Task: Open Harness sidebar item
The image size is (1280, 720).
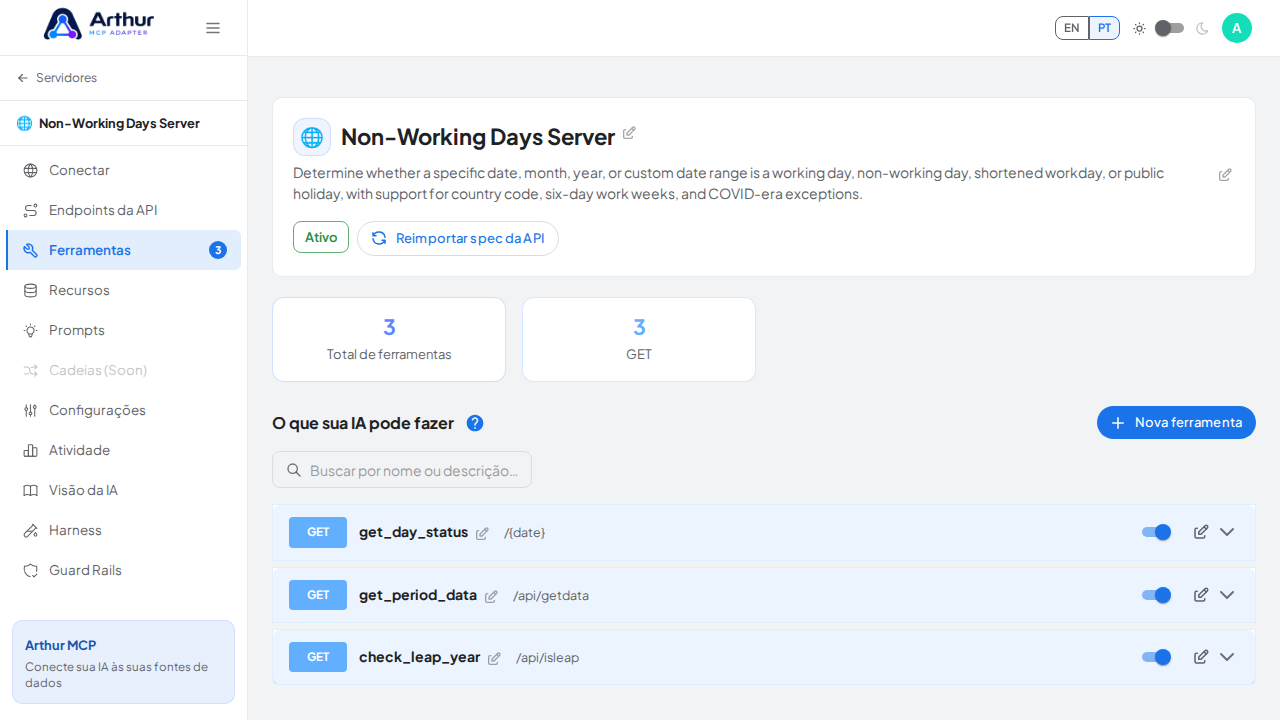Action: coord(123,530)
